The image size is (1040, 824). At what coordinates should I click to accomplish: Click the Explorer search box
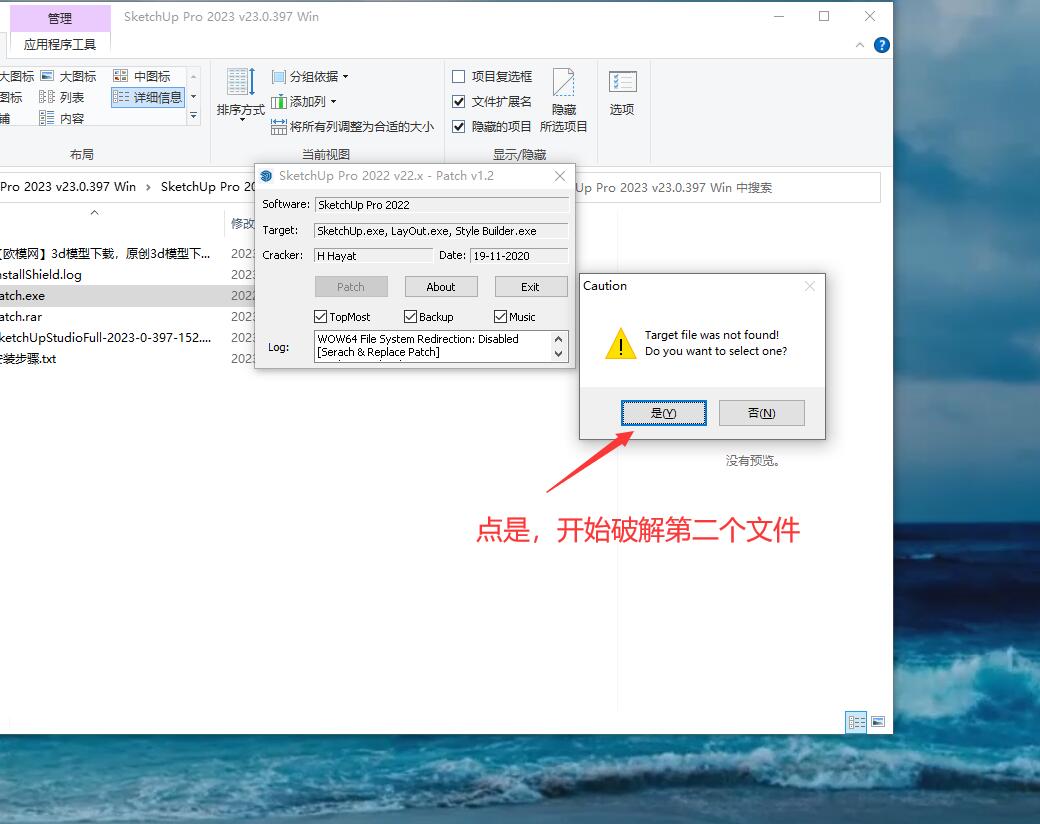click(728, 188)
